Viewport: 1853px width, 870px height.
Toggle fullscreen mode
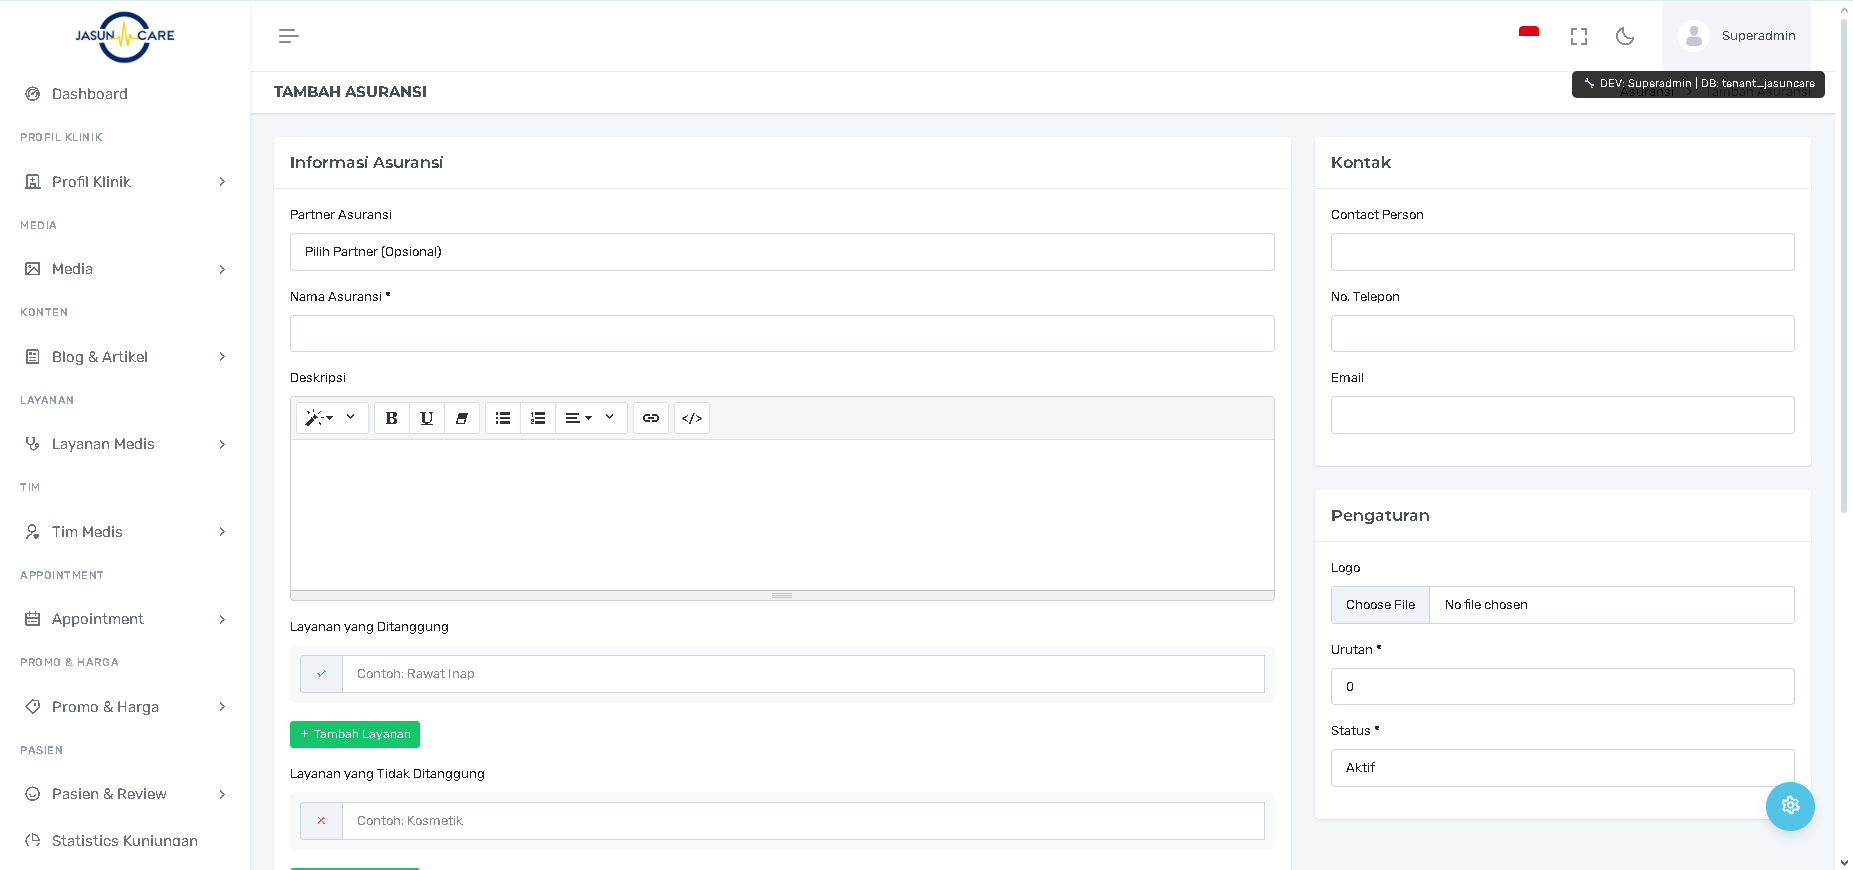(1579, 36)
